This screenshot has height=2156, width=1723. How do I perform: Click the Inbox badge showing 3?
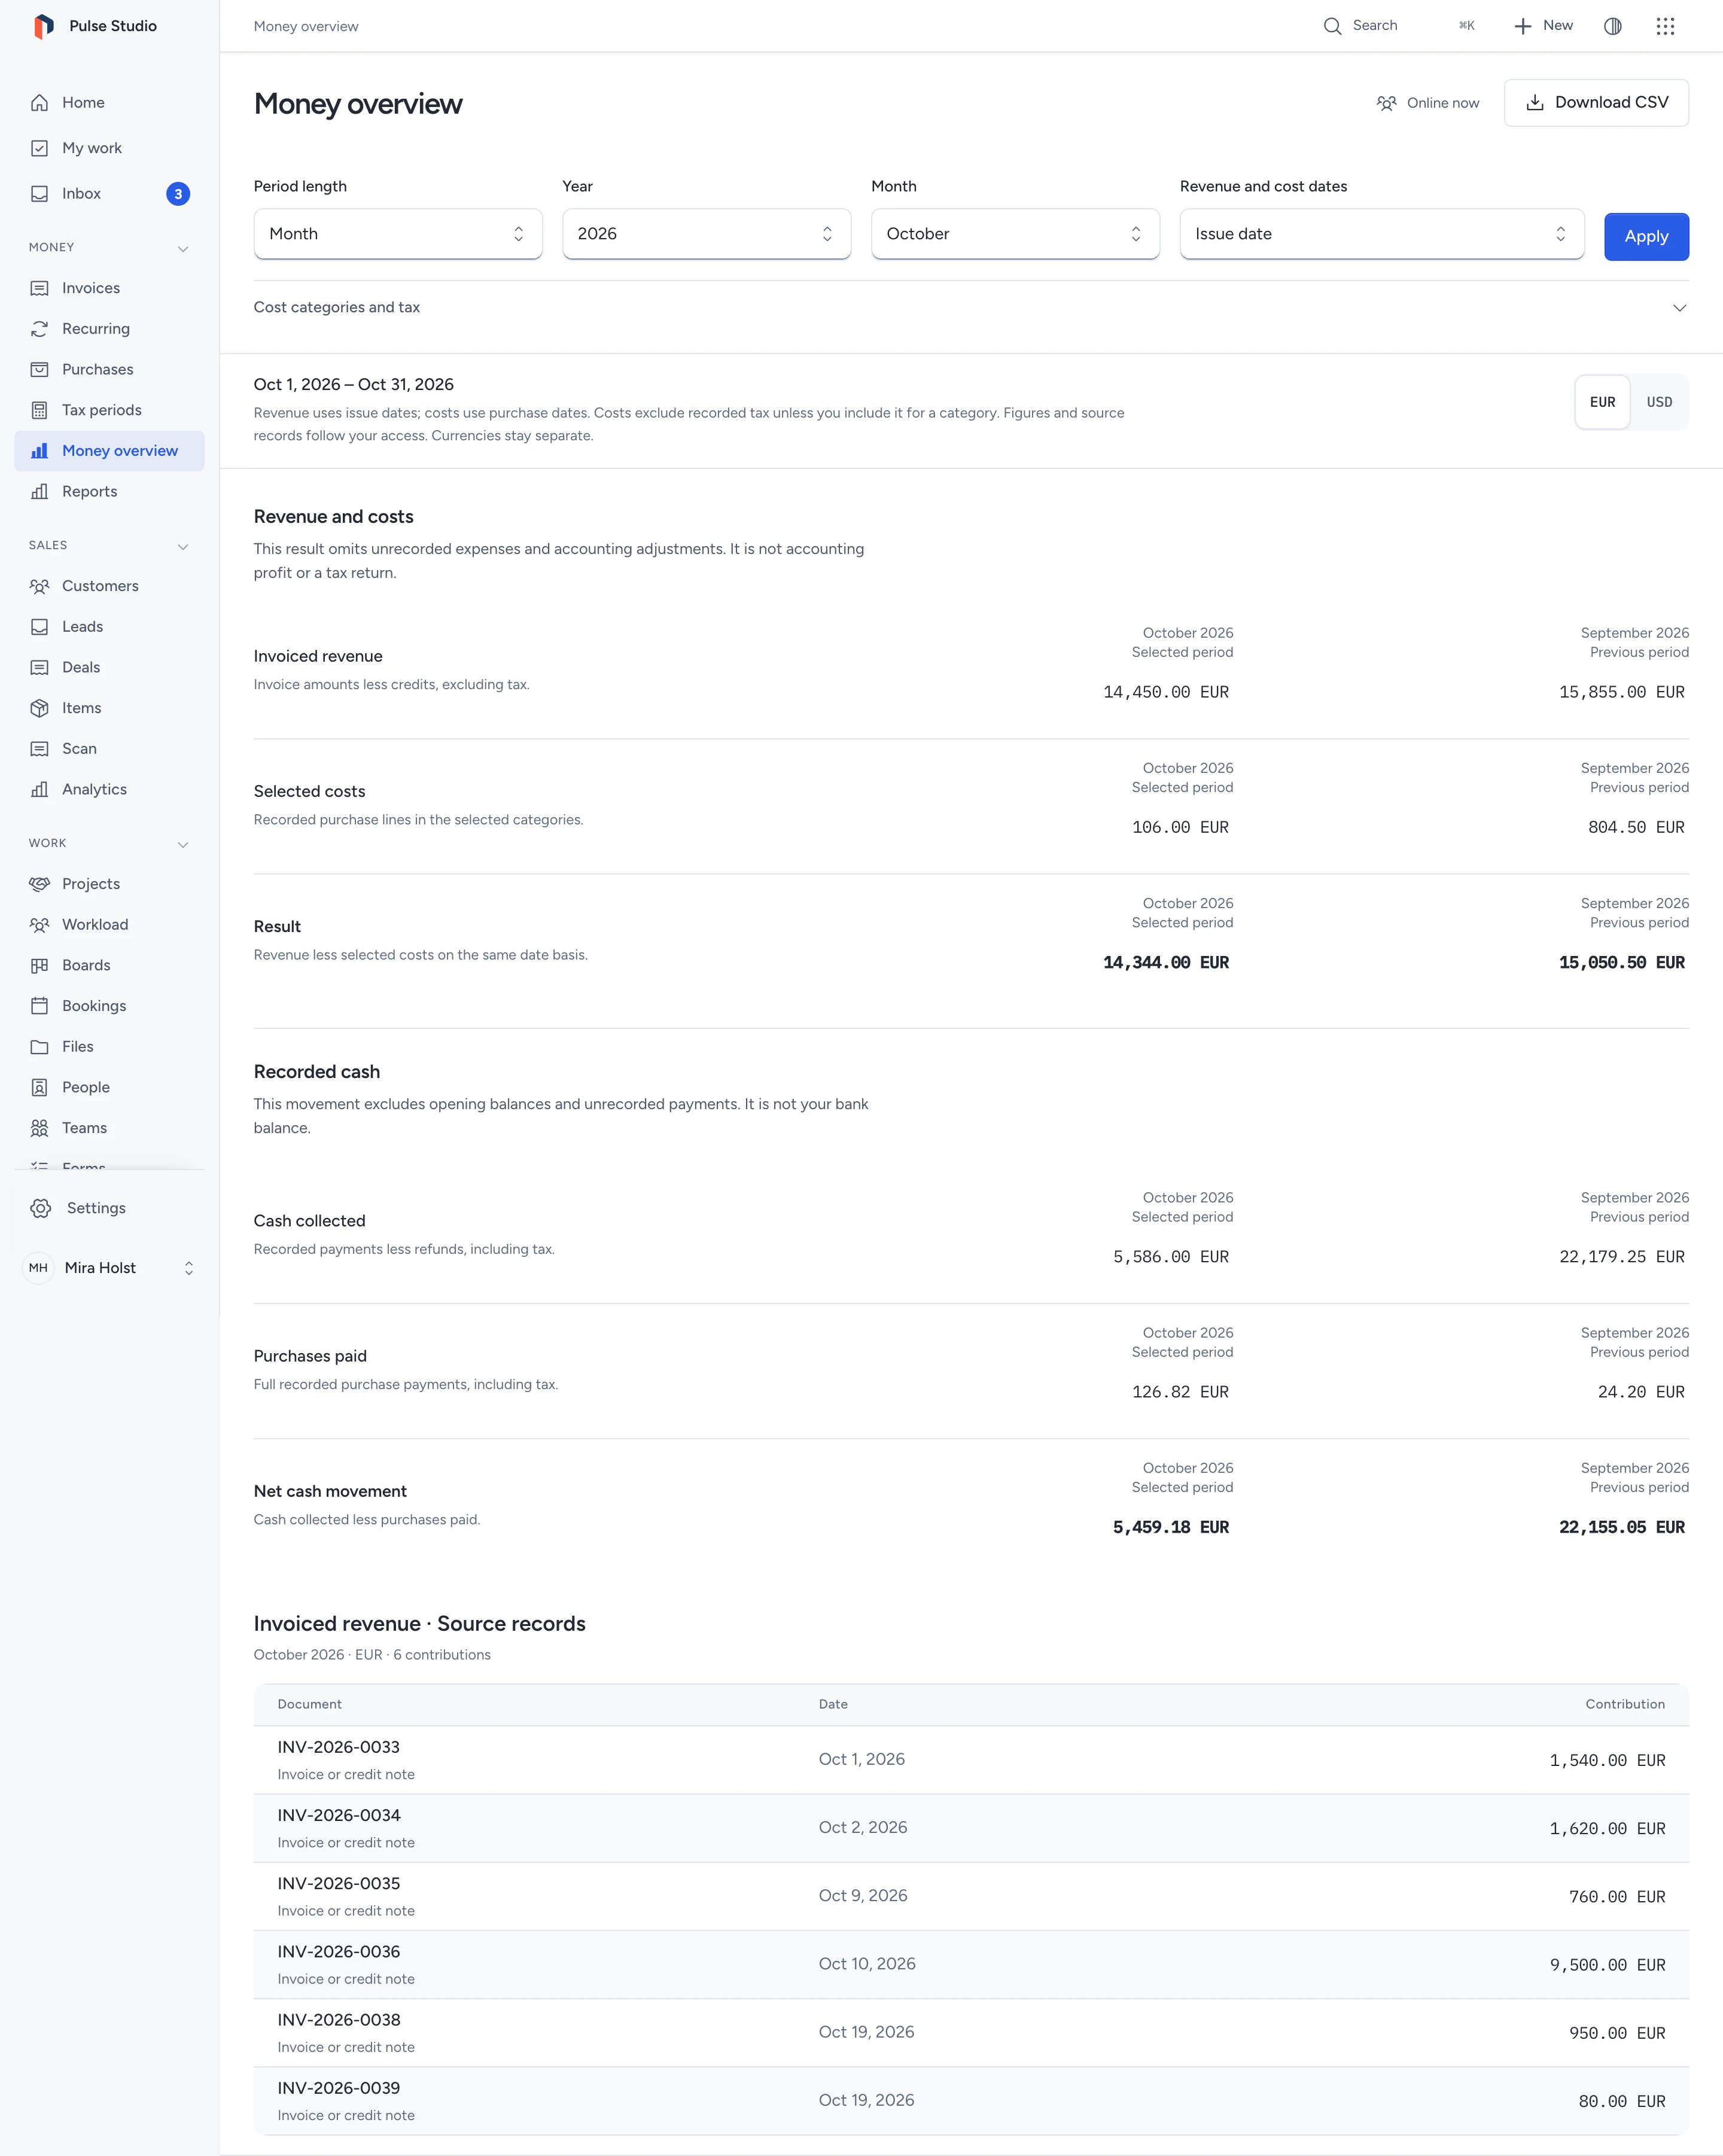coord(178,194)
